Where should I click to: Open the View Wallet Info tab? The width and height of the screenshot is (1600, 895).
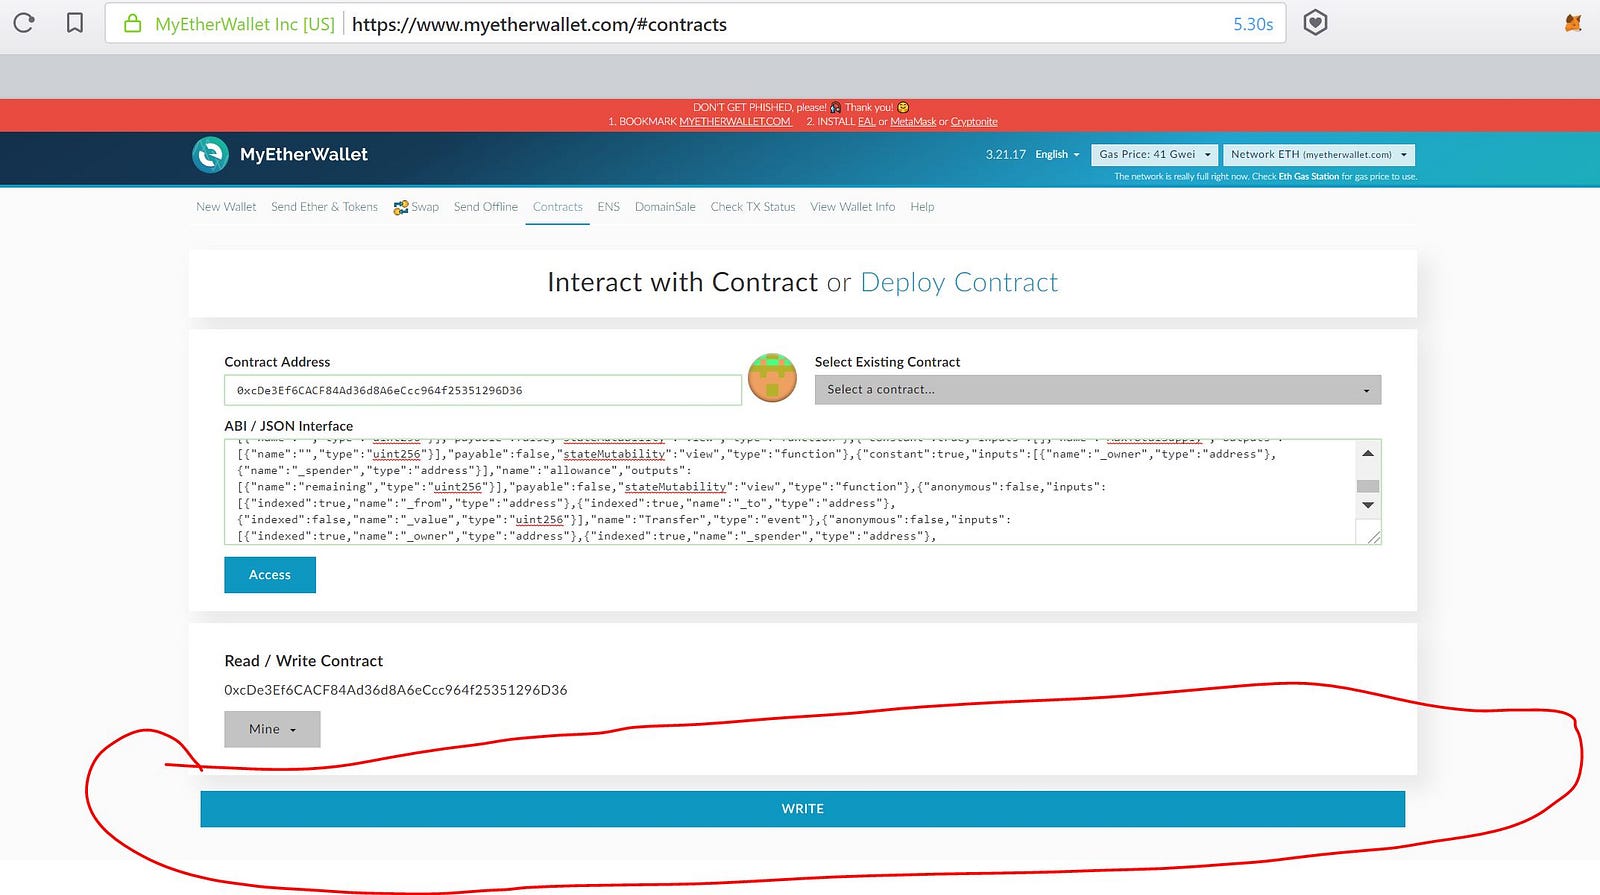853,207
